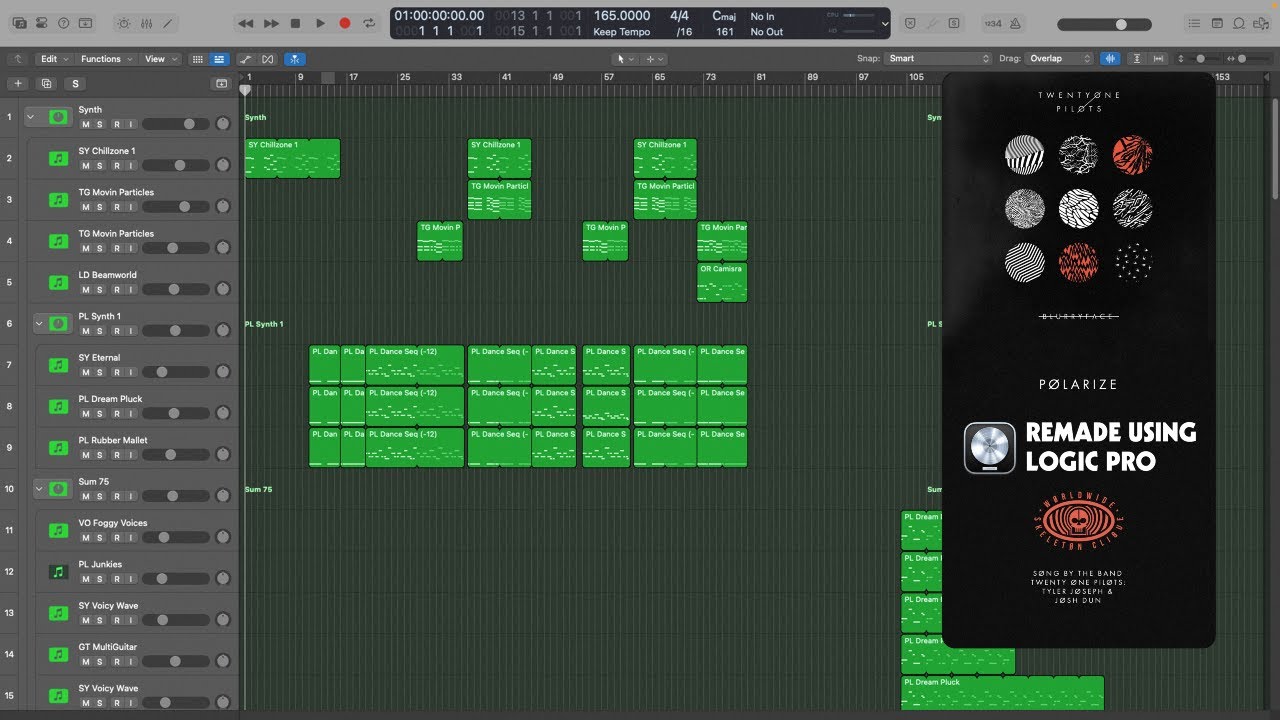Screen dimensions: 1280x720
Task: Open the Library panel
Action: click(x=19, y=23)
